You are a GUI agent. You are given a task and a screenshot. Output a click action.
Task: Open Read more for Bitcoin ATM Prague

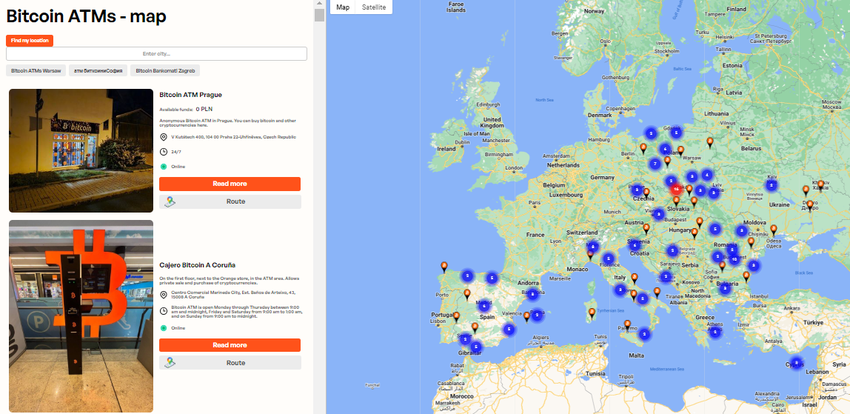point(230,184)
